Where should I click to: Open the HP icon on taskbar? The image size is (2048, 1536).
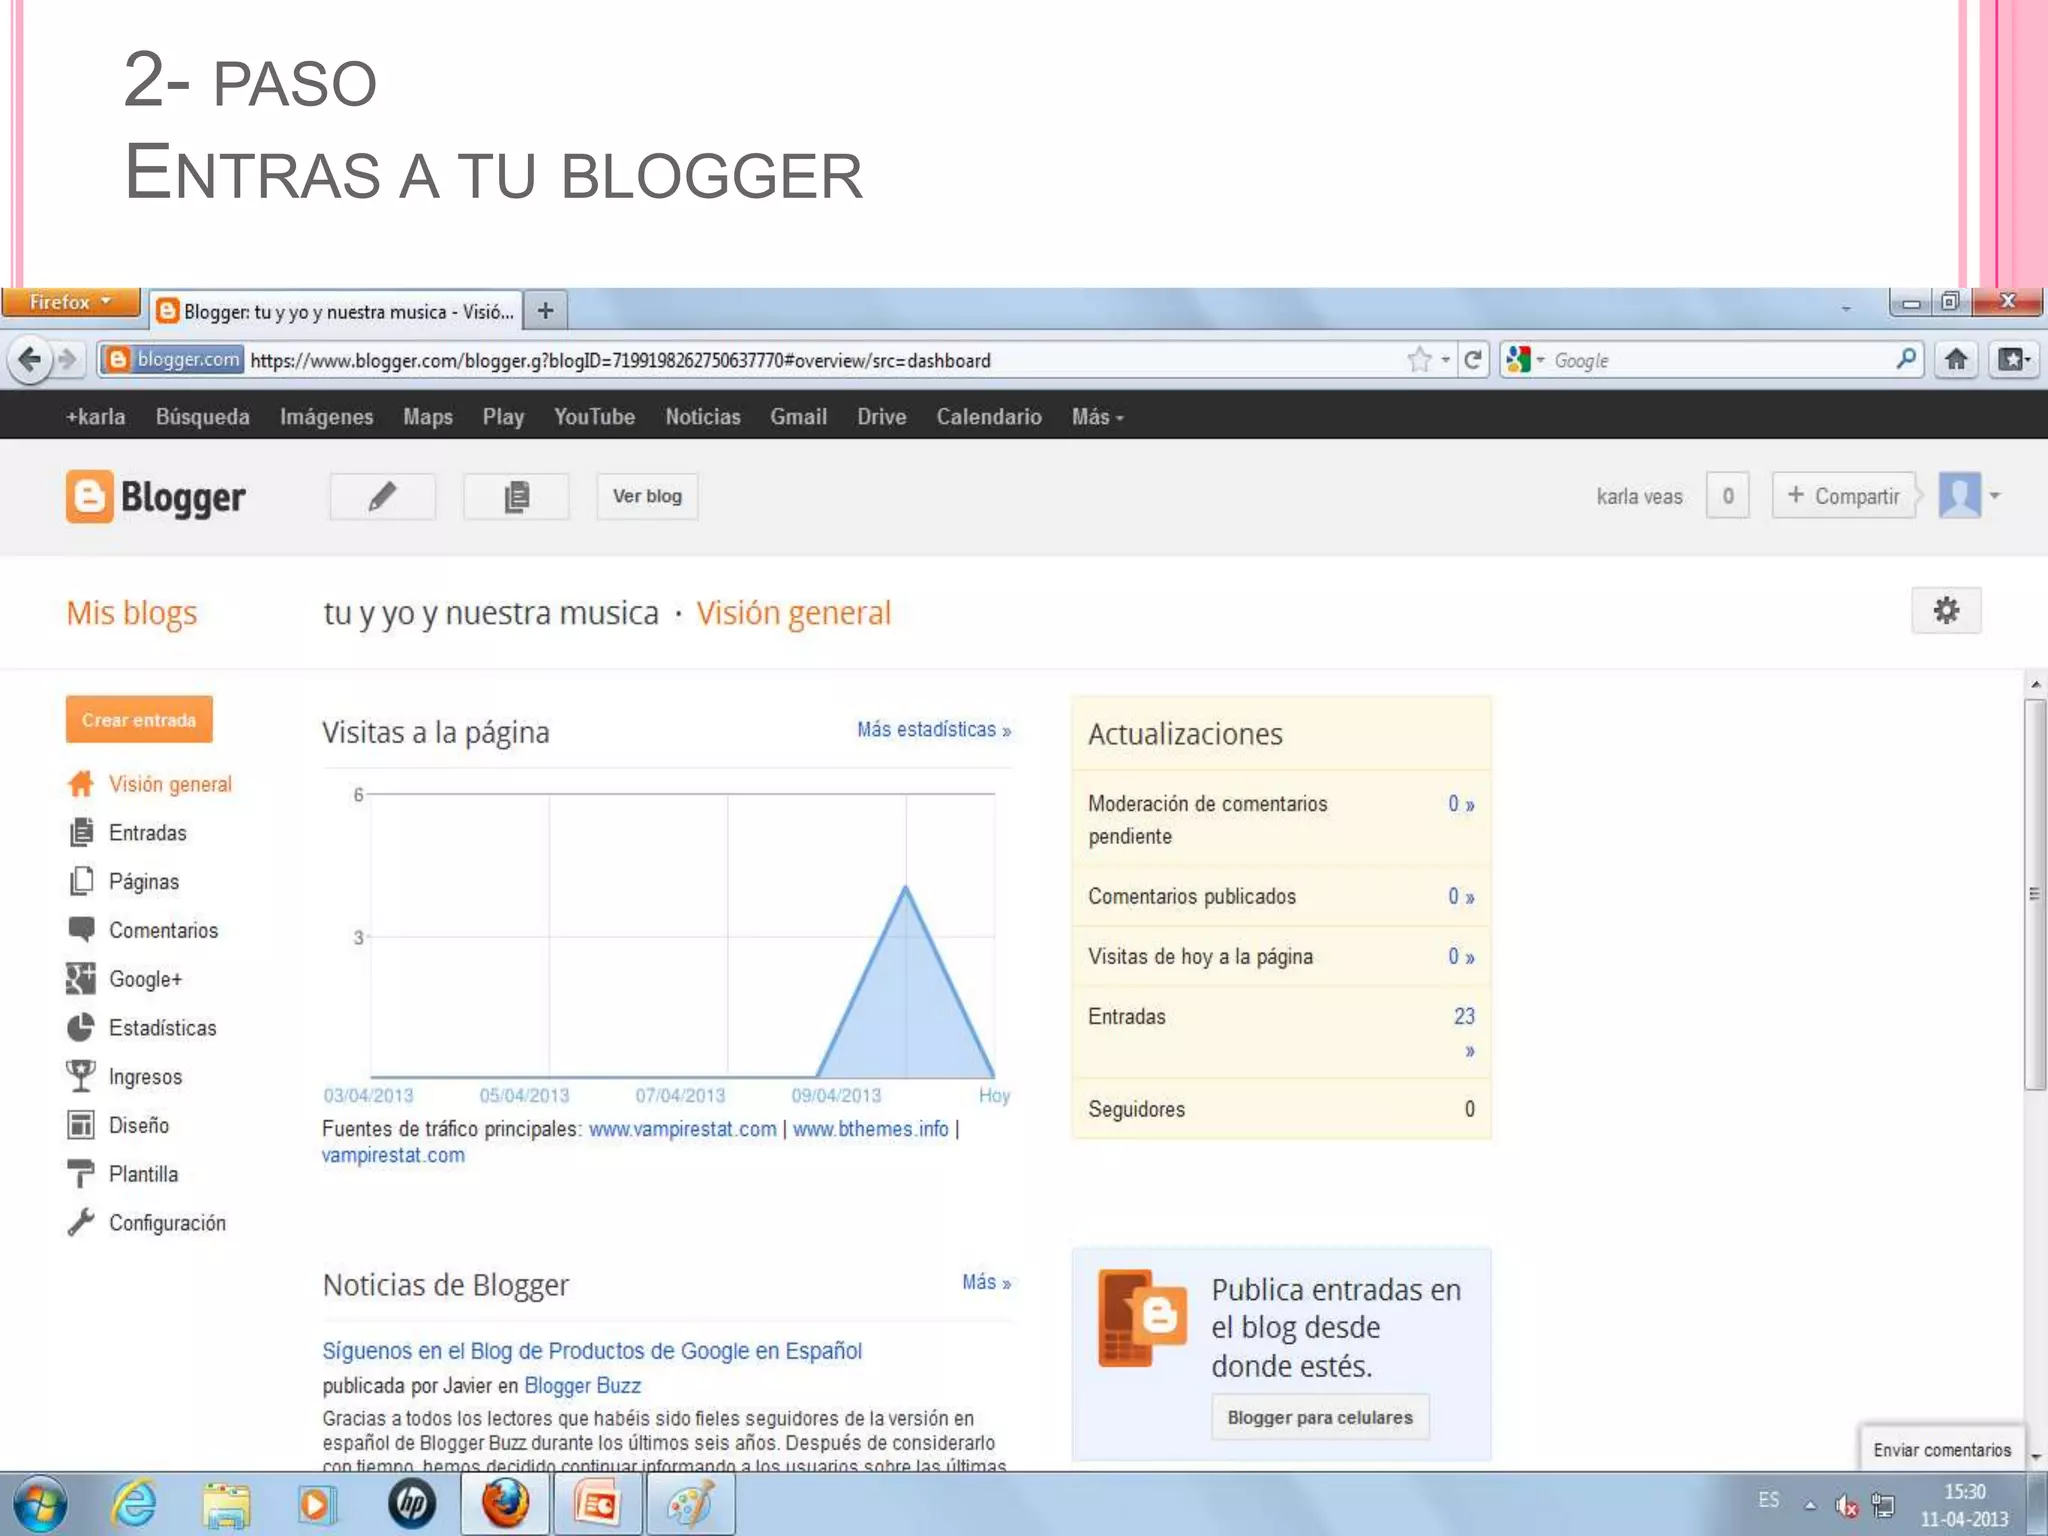(x=411, y=1504)
